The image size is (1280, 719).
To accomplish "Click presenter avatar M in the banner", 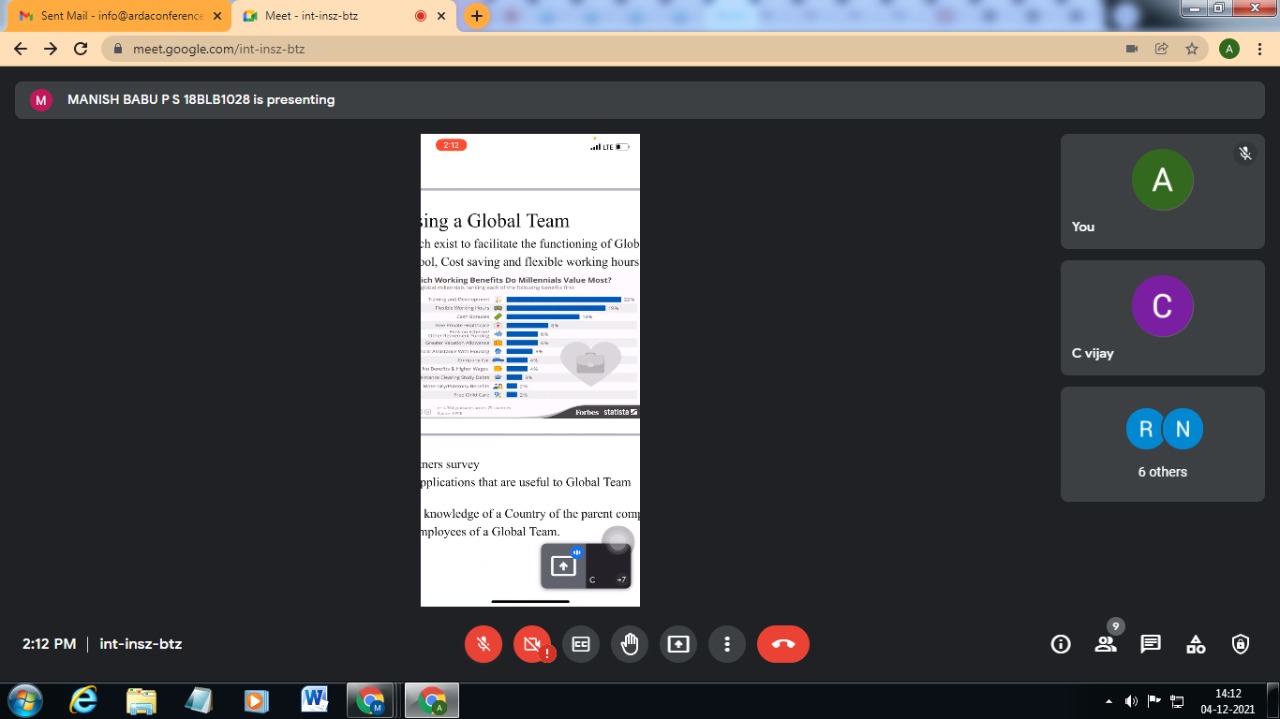I will [x=41, y=100].
